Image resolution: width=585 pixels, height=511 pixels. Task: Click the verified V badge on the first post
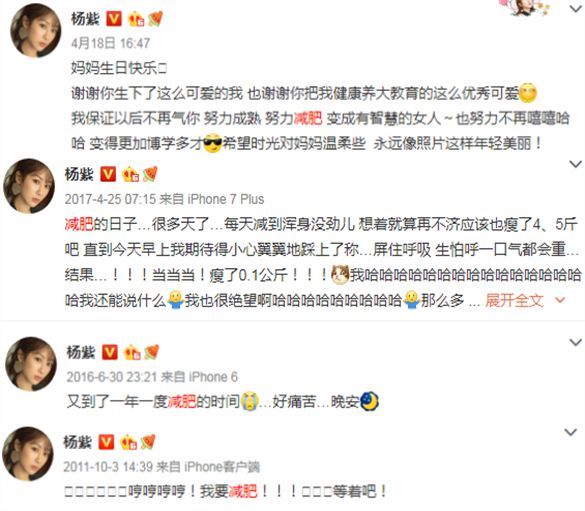tap(114, 19)
